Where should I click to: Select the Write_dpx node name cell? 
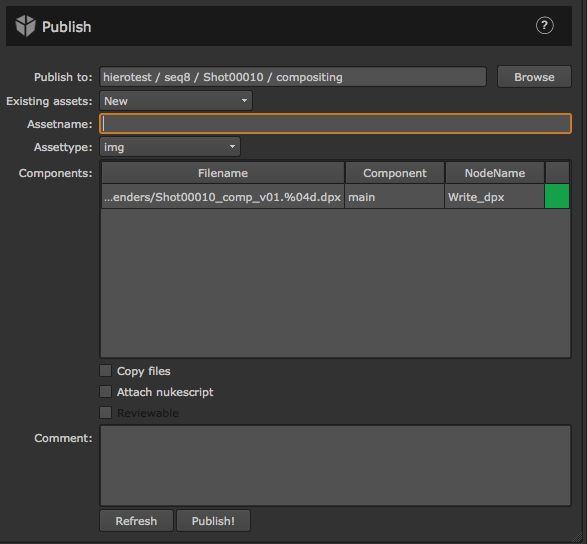pos(495,197)
